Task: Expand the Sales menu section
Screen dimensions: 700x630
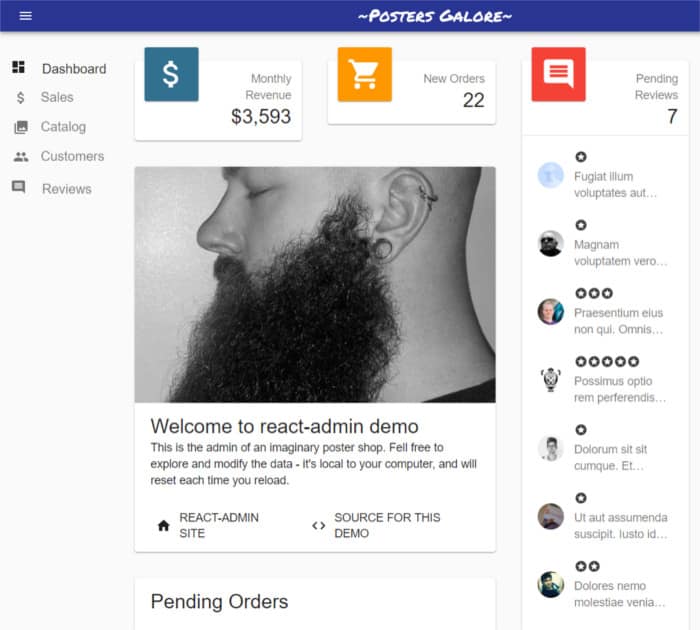Action: point(59,97)
